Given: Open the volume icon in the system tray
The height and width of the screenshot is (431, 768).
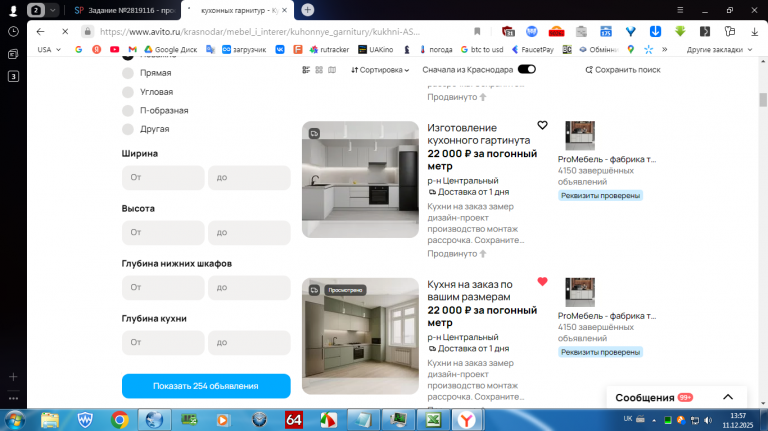Looking at the screenshot, I should pyautogui.click(x=708, y=420).
